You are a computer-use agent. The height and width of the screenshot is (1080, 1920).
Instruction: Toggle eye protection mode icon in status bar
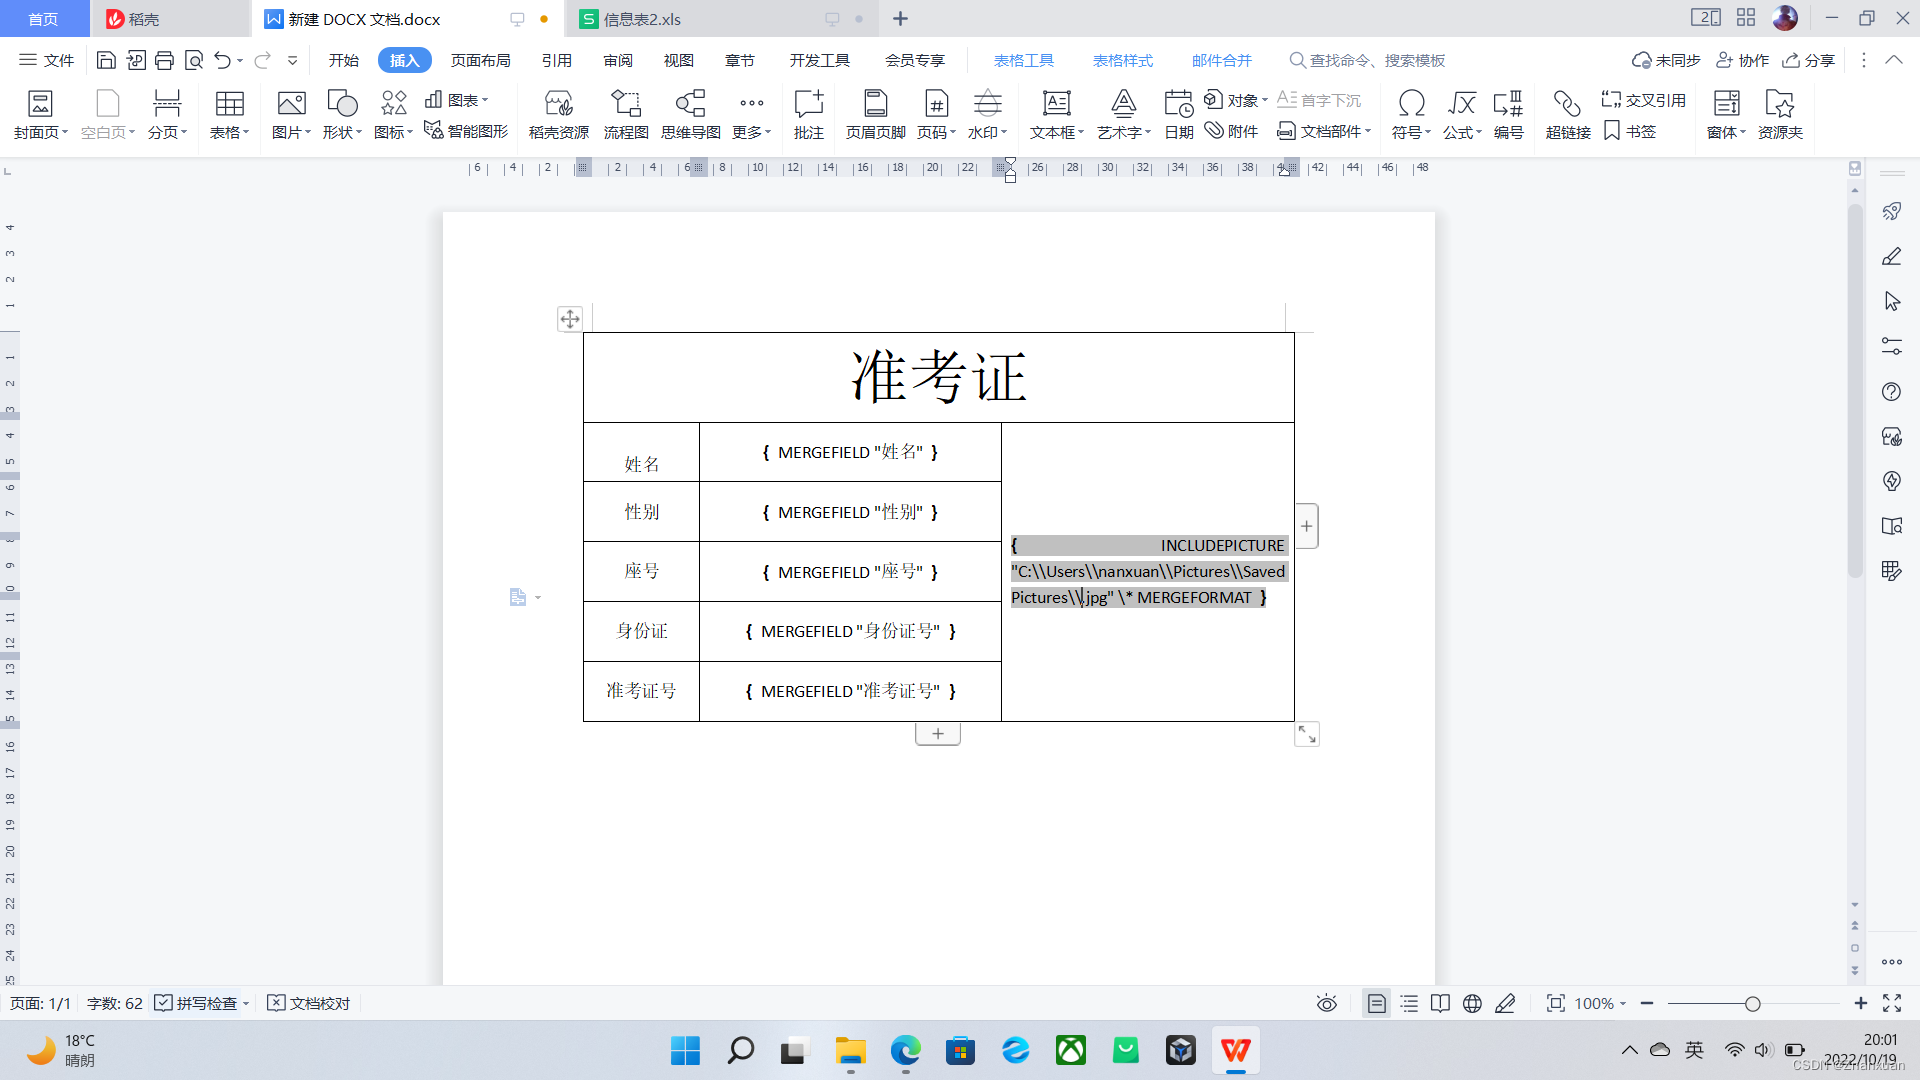(1327, 1003)
